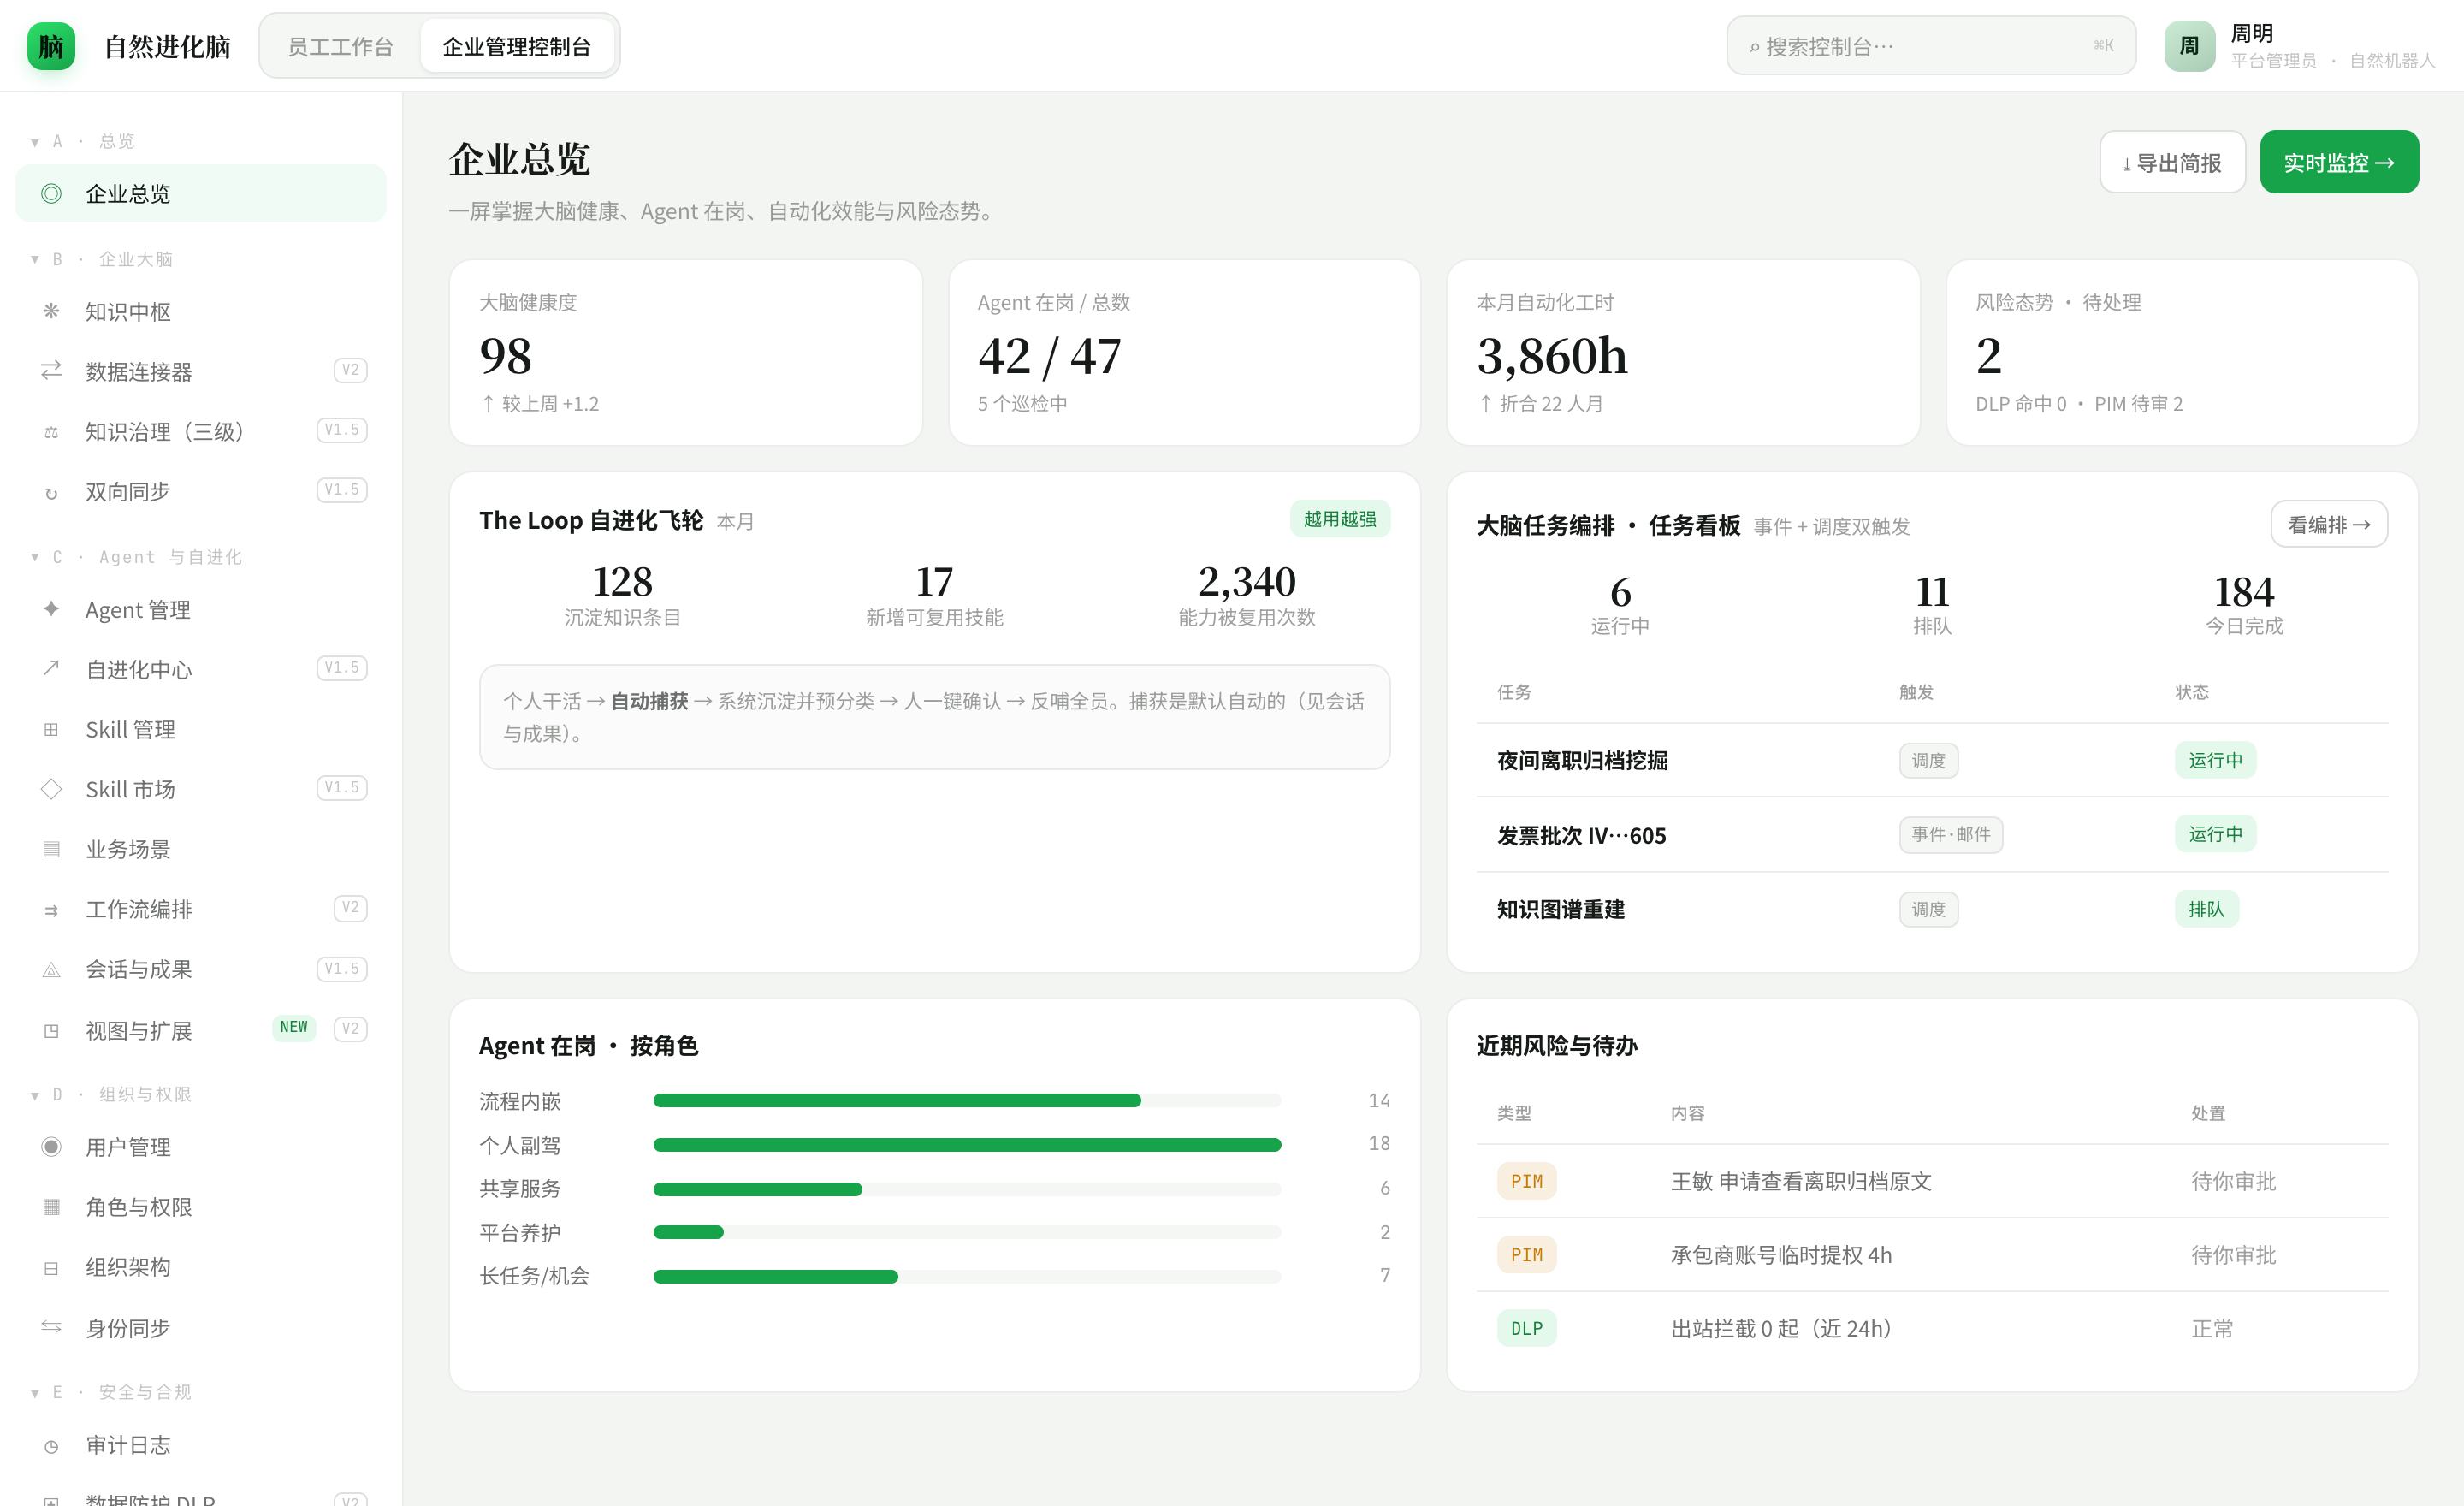This screenshot has width=2464, height=1506.
Task: Click 待你审批 for 王敏 request
Action: [2233, 1181]
